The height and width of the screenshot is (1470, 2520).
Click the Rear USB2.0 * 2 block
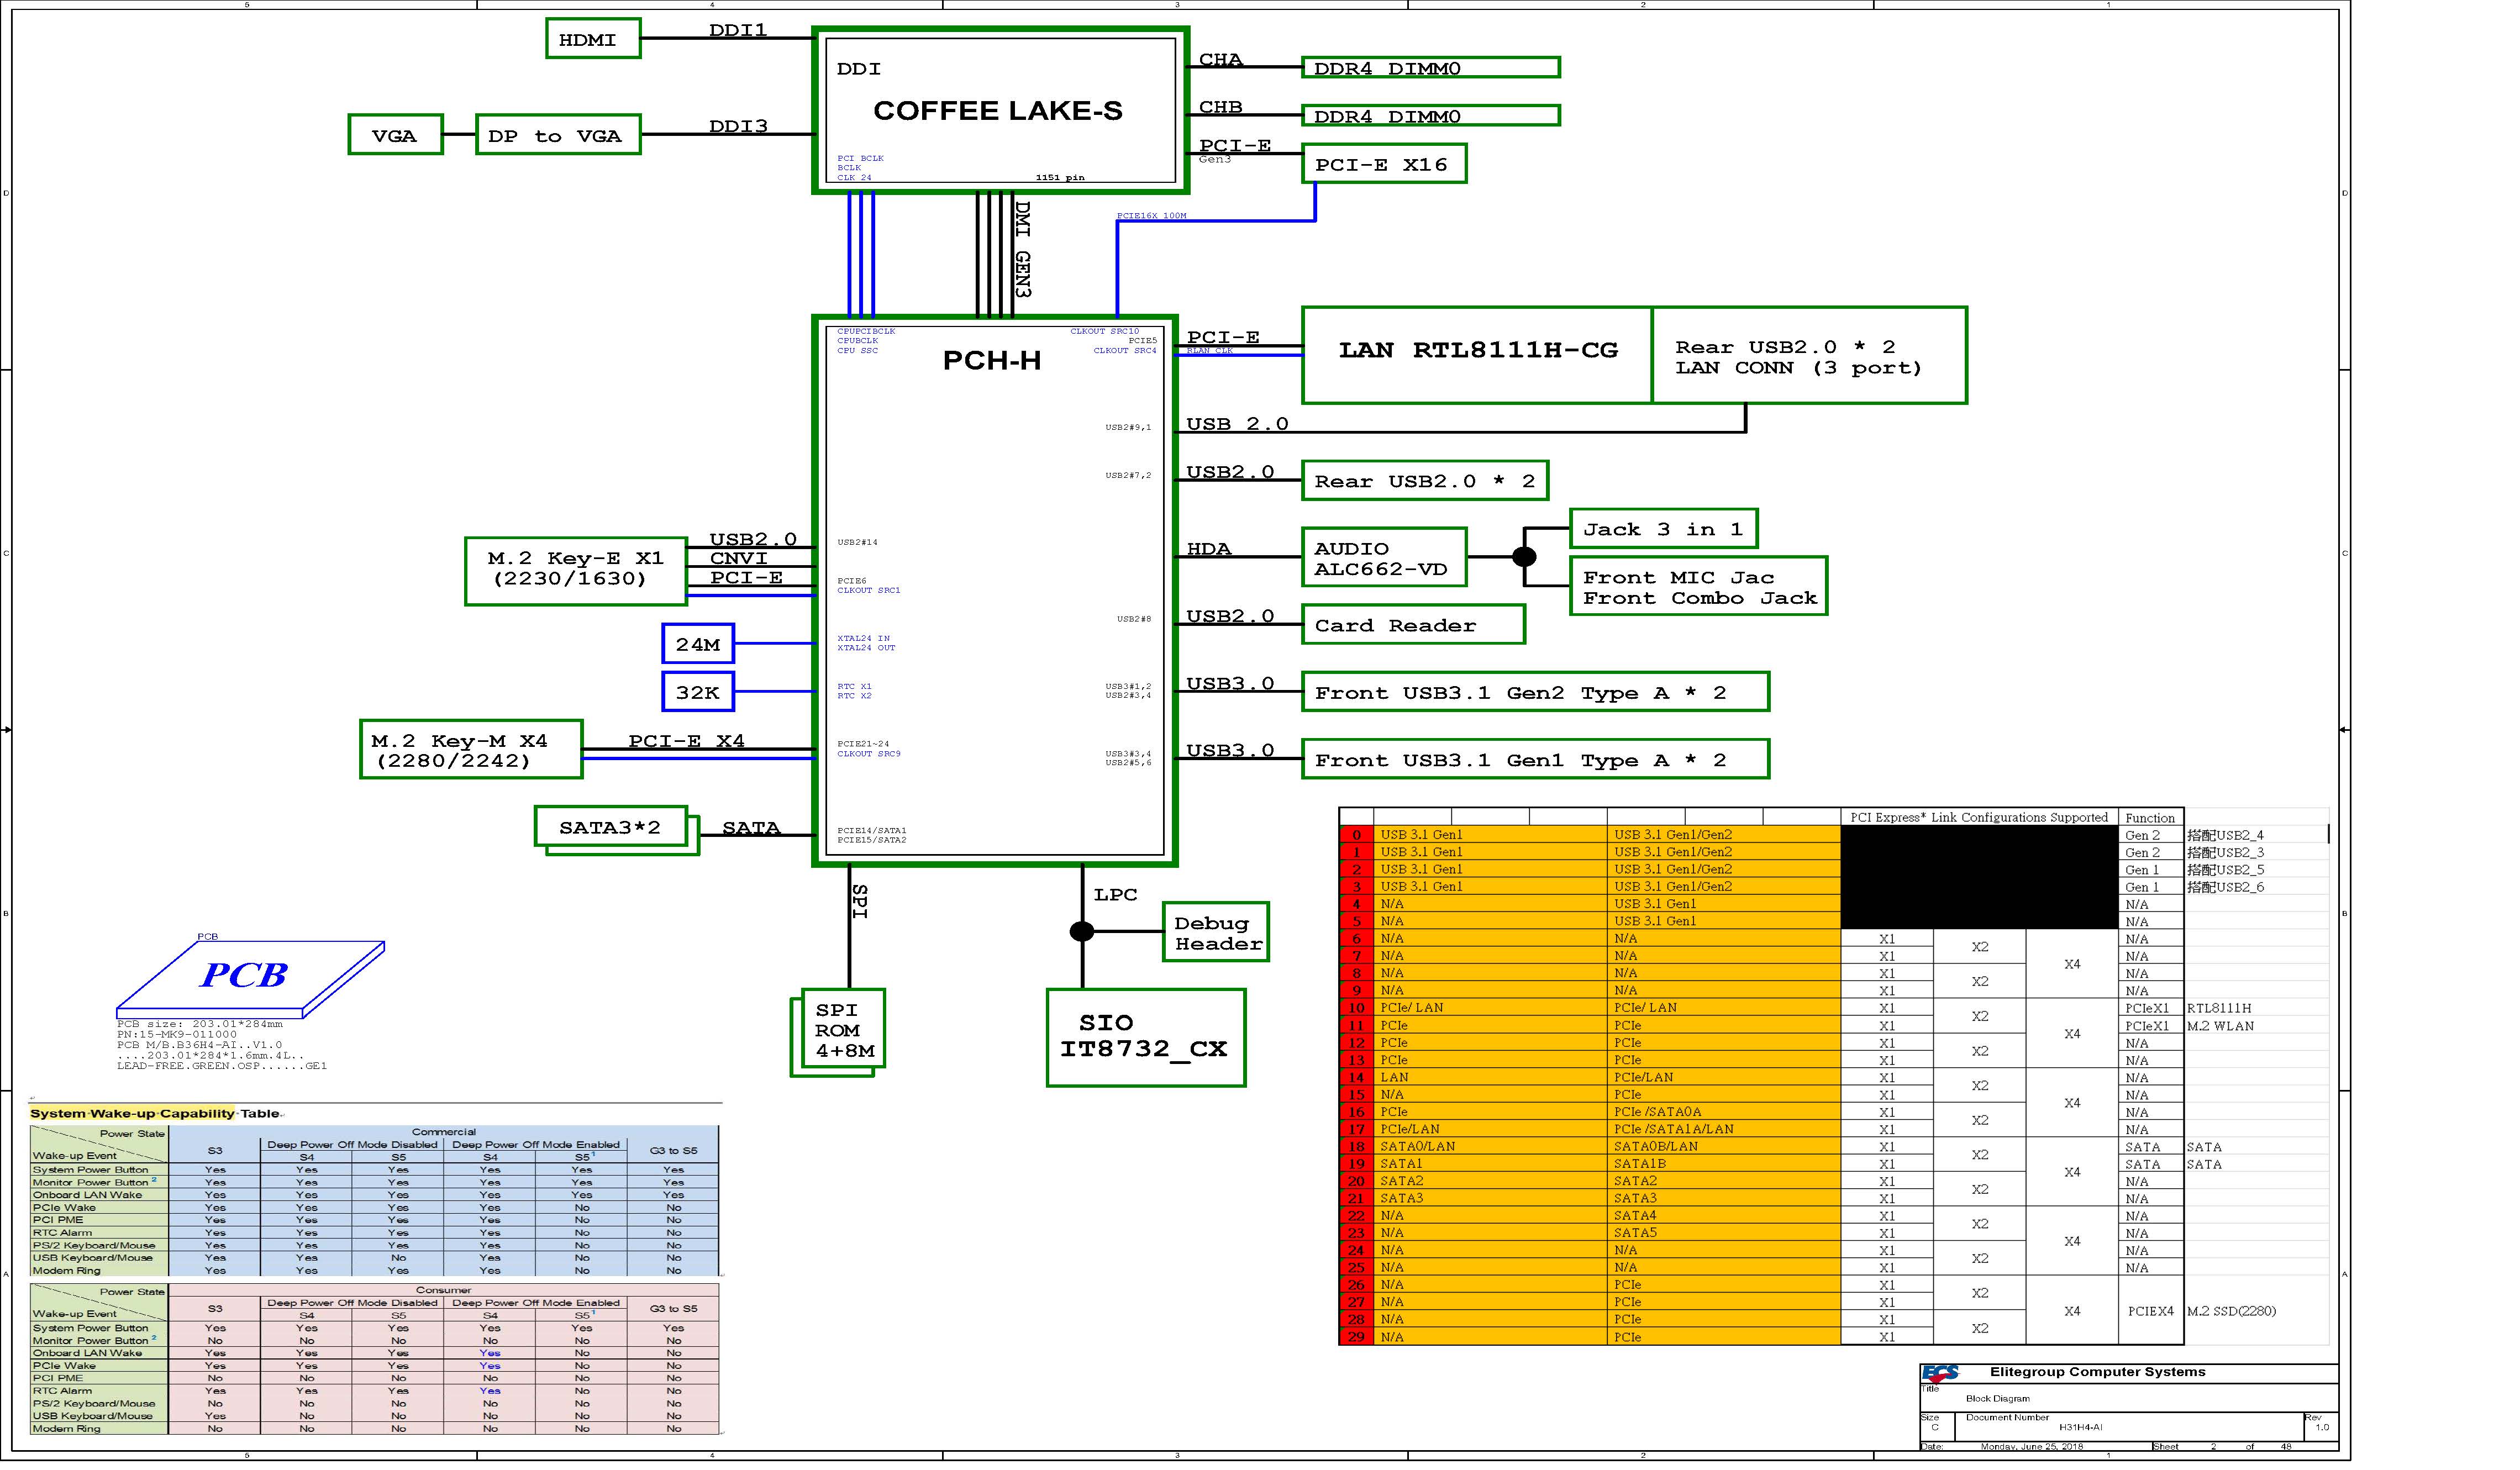1424,480
